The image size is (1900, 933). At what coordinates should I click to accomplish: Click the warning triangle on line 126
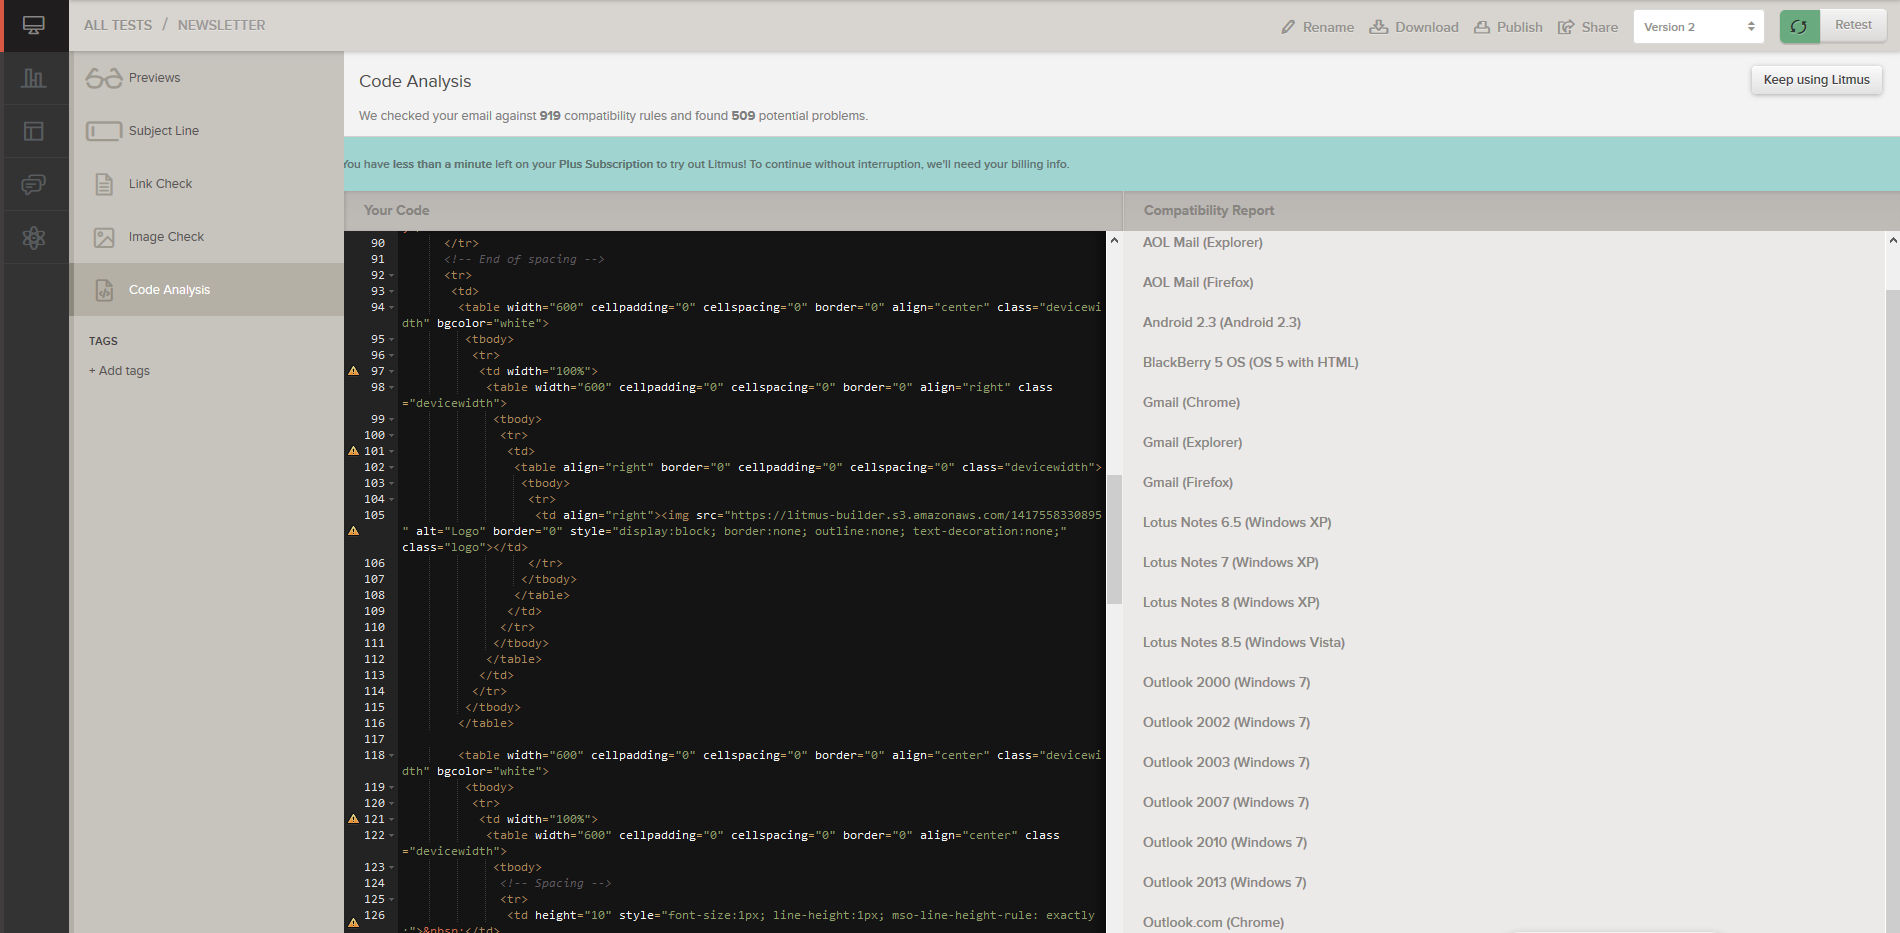pos(353,922)
